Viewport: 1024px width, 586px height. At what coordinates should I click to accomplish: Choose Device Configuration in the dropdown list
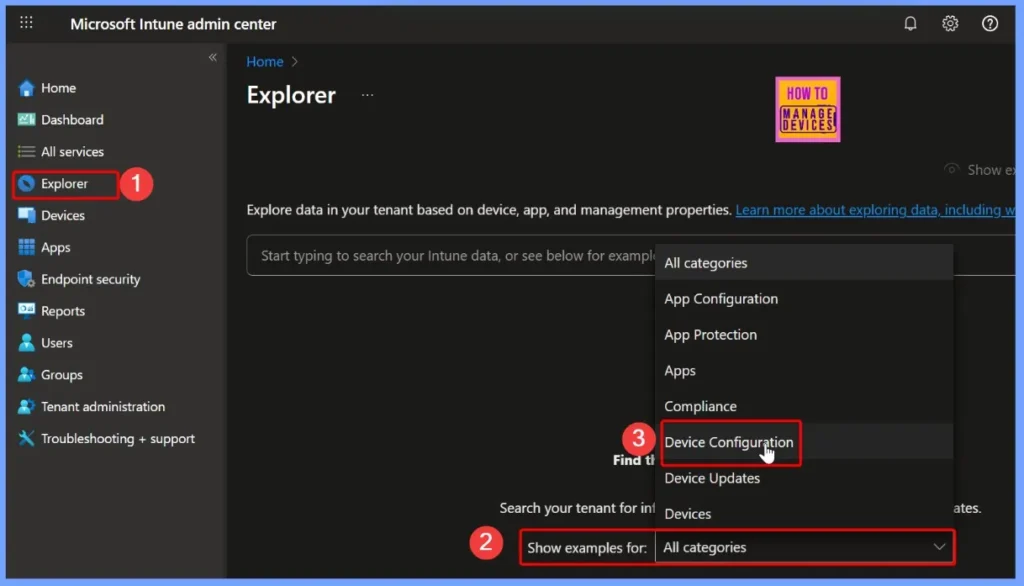pos(804,442)
